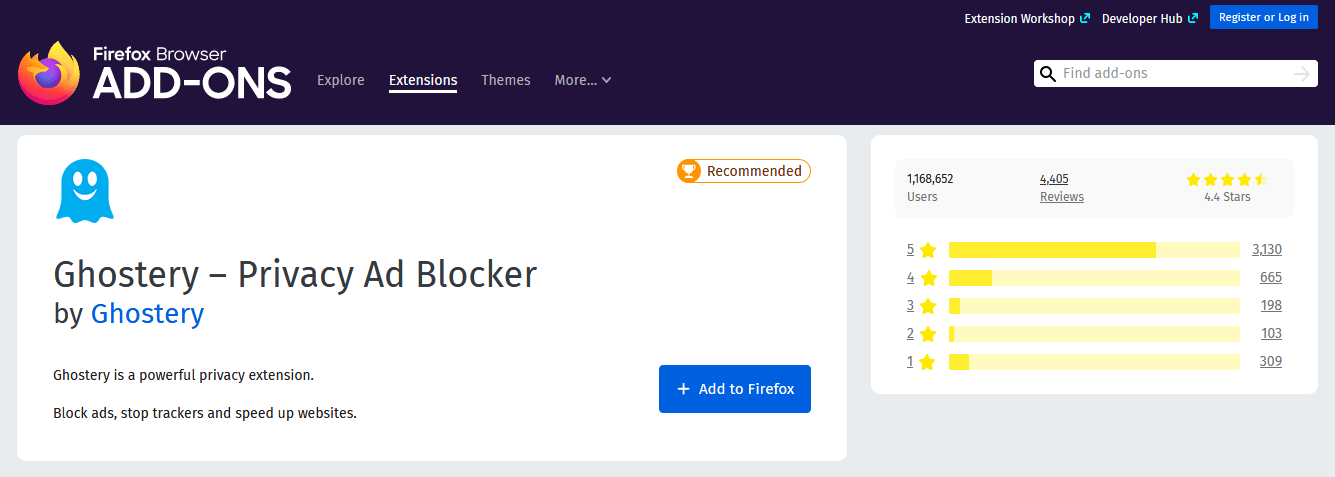Click the Firefox logo icon
This screenshot has height=477, width=1335.
click(48, 72)
